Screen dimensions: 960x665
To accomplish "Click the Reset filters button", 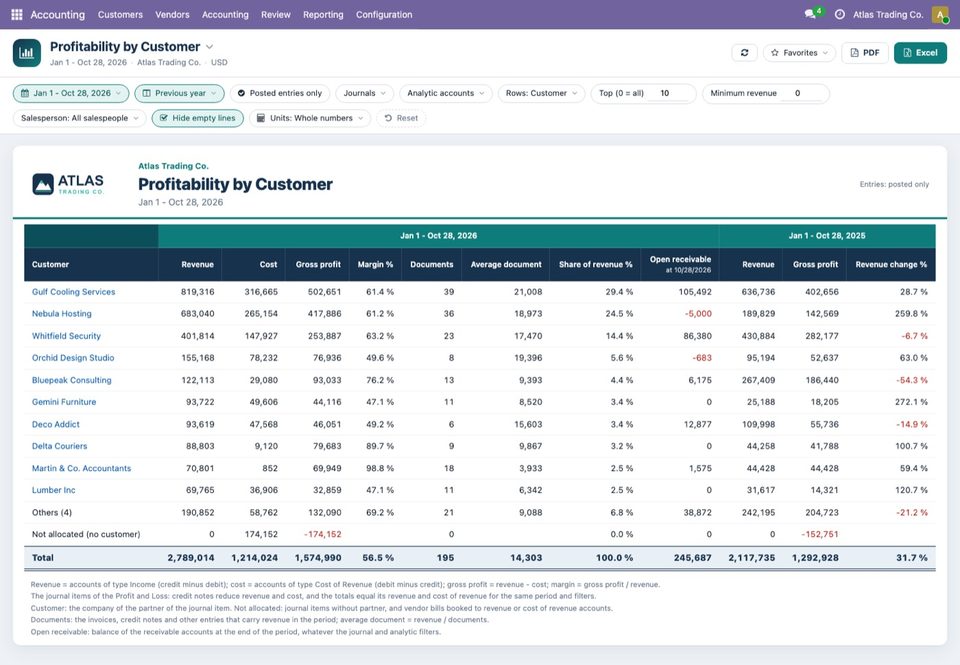I will [401, 118].
